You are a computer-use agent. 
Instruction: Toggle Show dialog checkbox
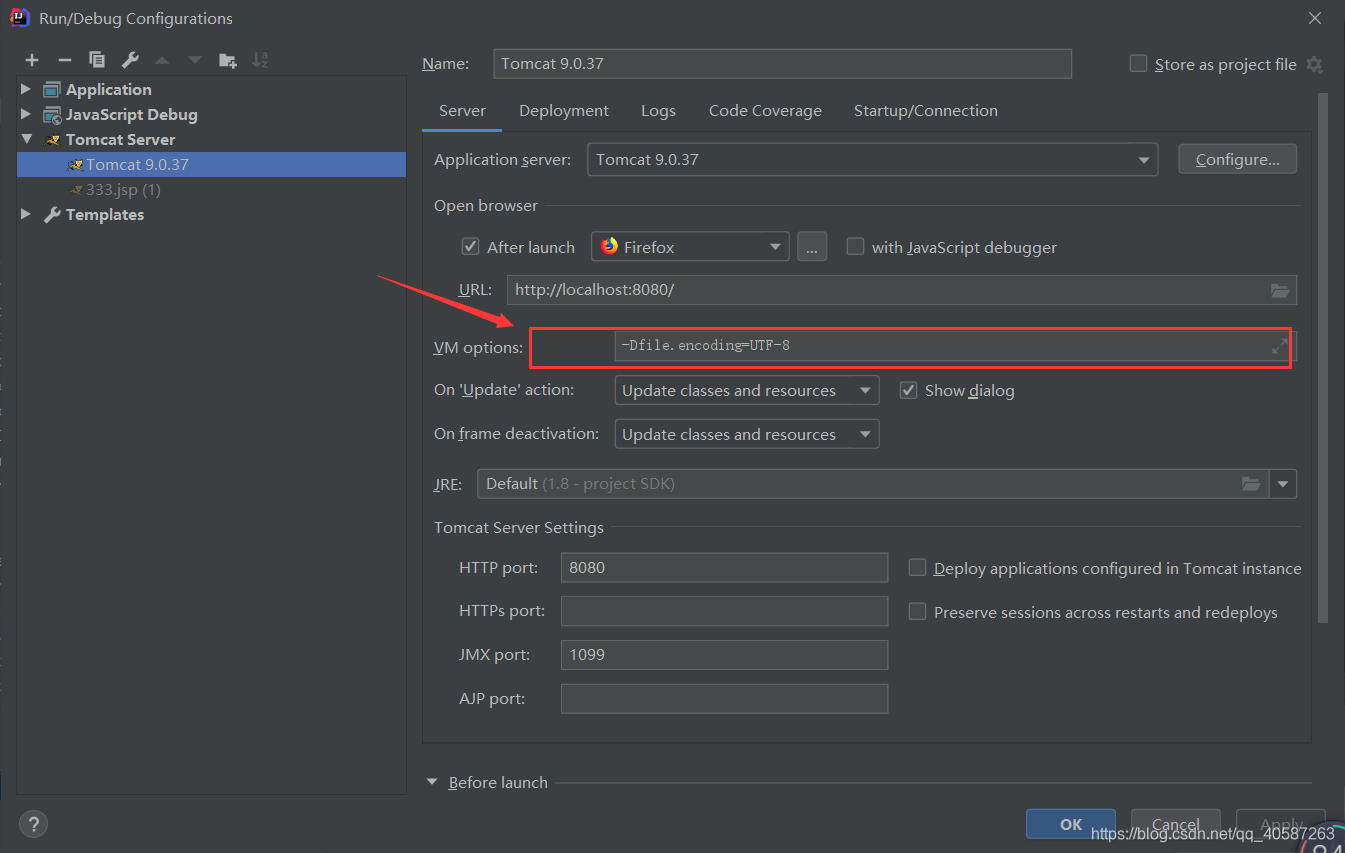pyautogui.click(x=908, y=390)
